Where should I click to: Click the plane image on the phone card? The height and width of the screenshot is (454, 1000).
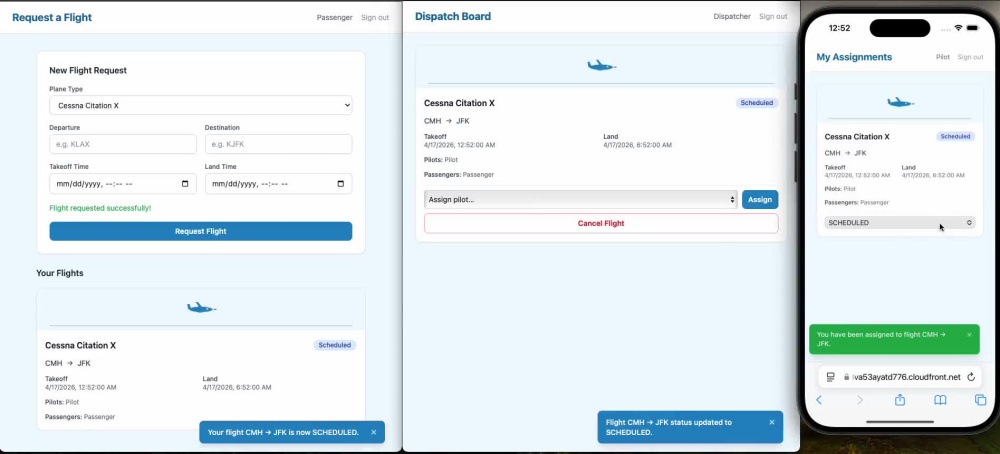click(900, 103)
